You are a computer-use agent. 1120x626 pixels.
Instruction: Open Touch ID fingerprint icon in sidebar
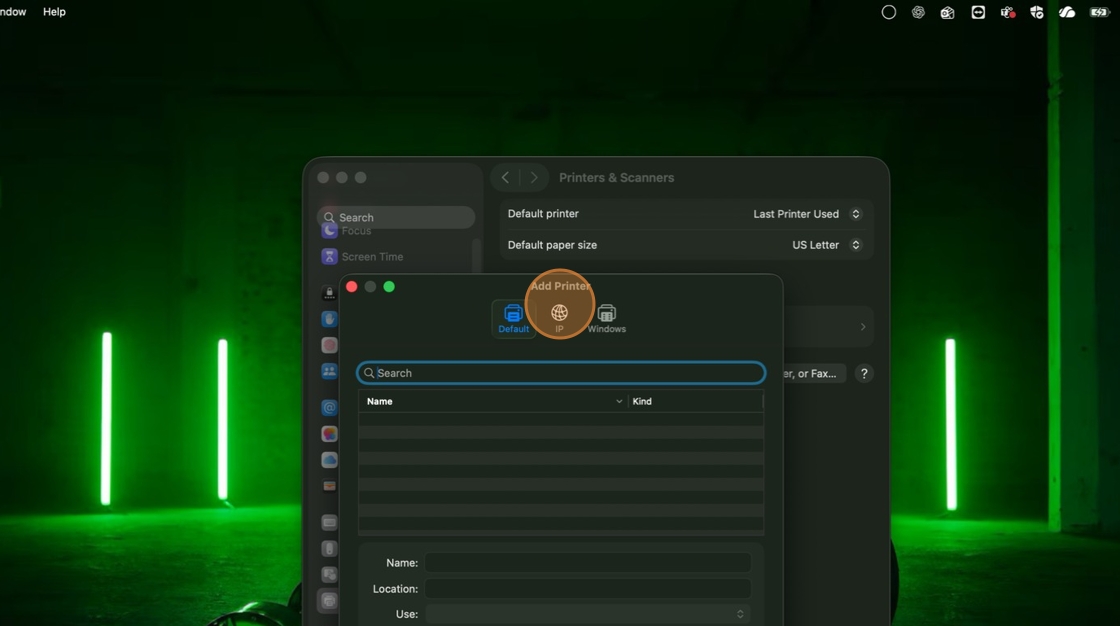(x=329, y=345)
